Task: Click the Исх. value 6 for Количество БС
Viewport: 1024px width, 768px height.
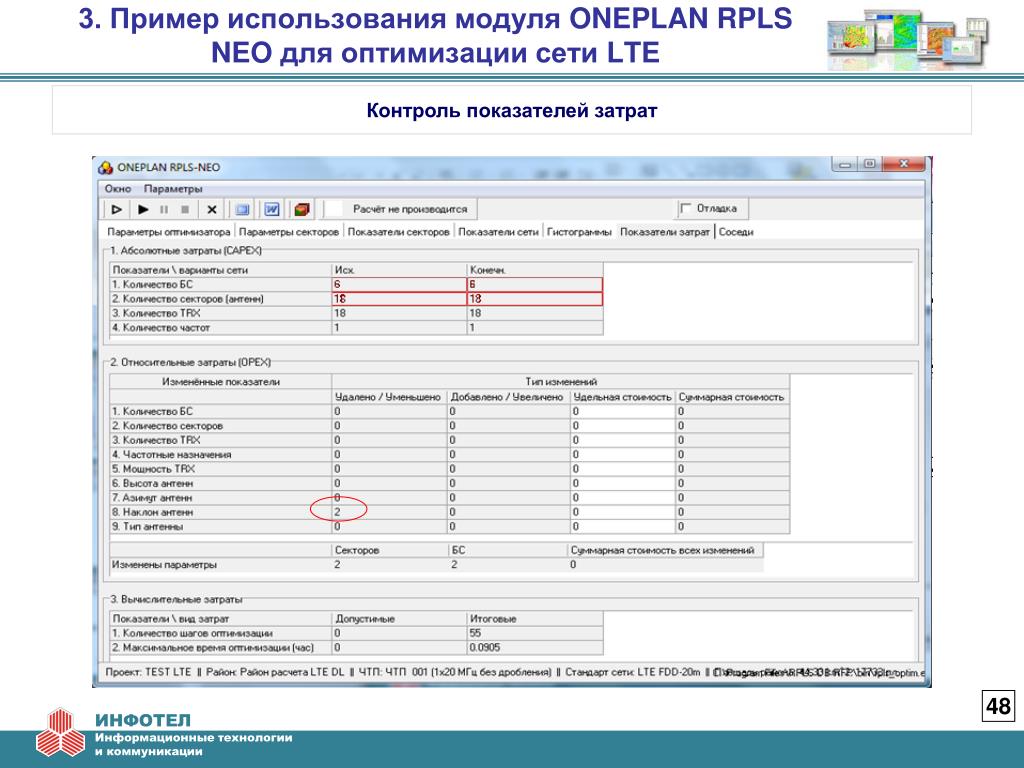Action: (x=399, y=285)
